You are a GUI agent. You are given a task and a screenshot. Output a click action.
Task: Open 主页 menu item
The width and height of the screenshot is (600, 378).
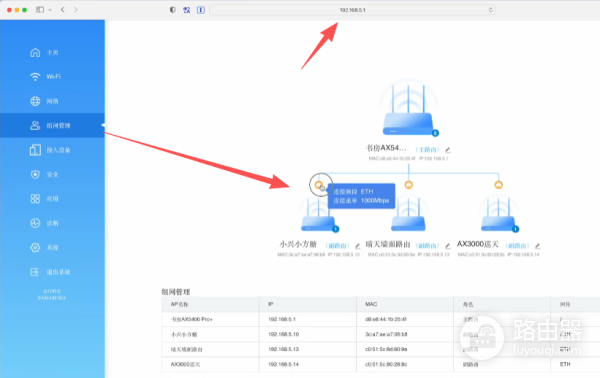point(52,52)
